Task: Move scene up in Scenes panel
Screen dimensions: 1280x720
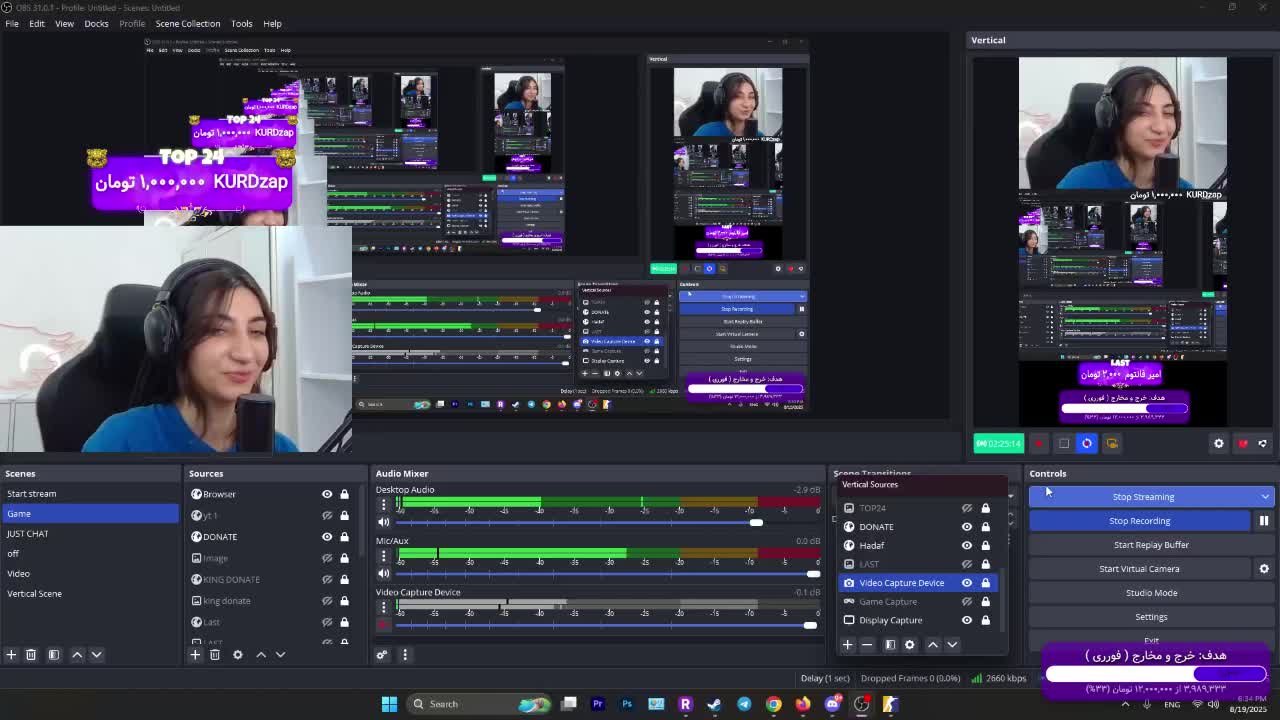Action: click(77, 655)
